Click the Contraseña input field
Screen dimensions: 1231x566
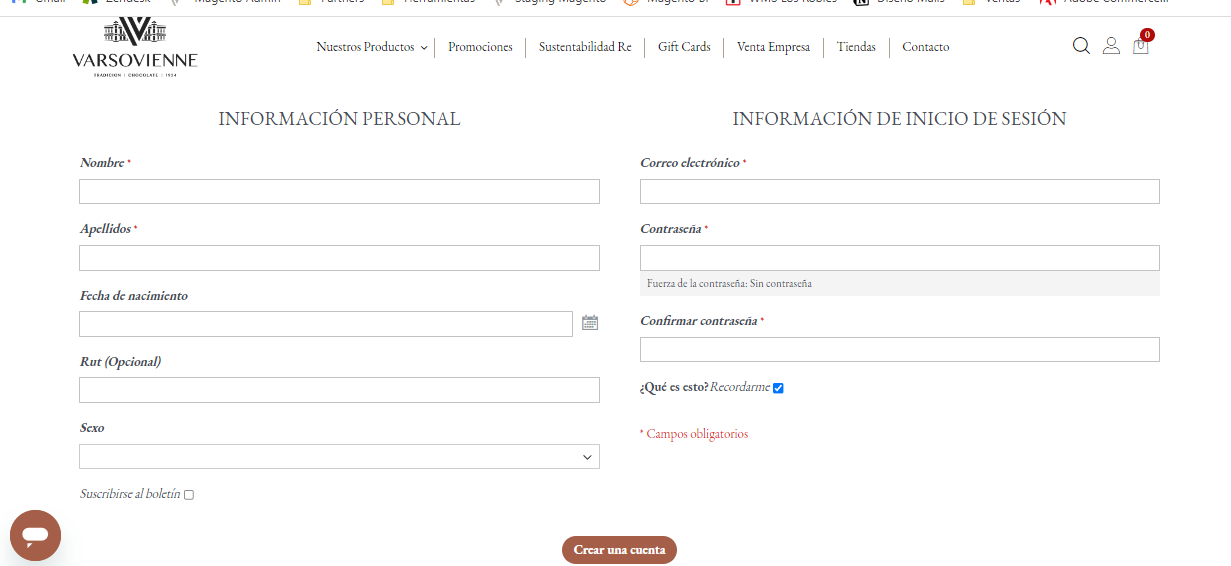point(899,258)
